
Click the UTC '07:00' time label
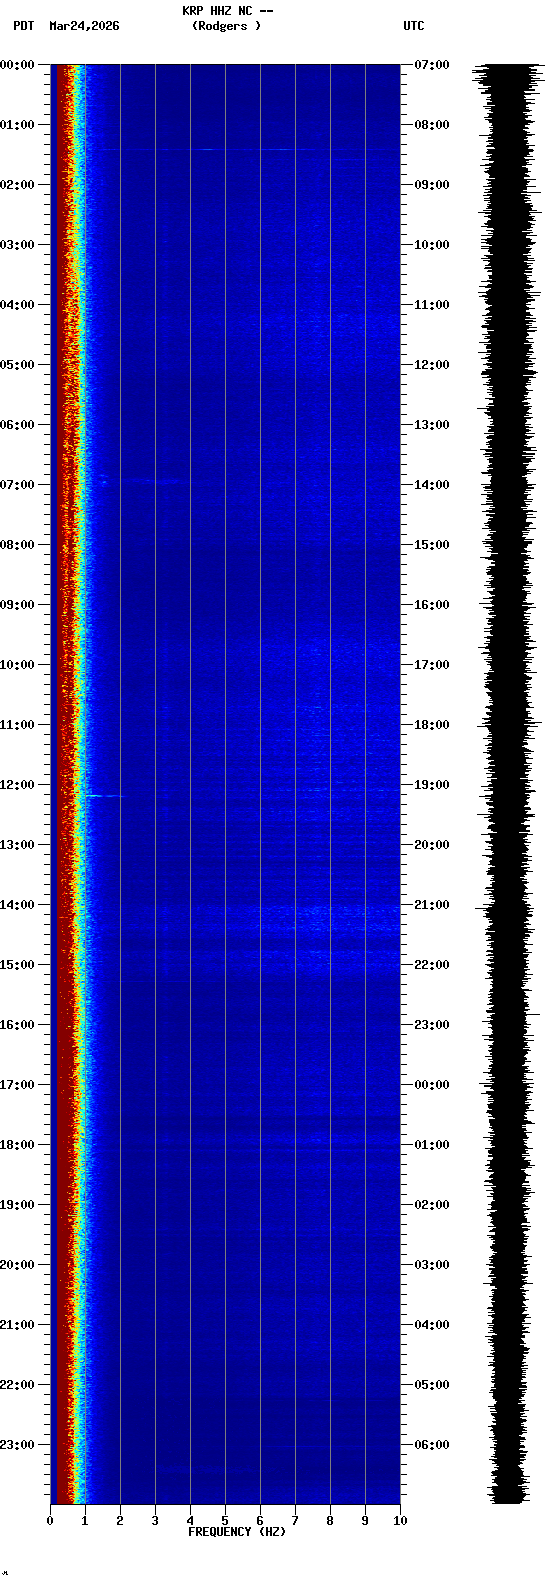click(431, 65)
